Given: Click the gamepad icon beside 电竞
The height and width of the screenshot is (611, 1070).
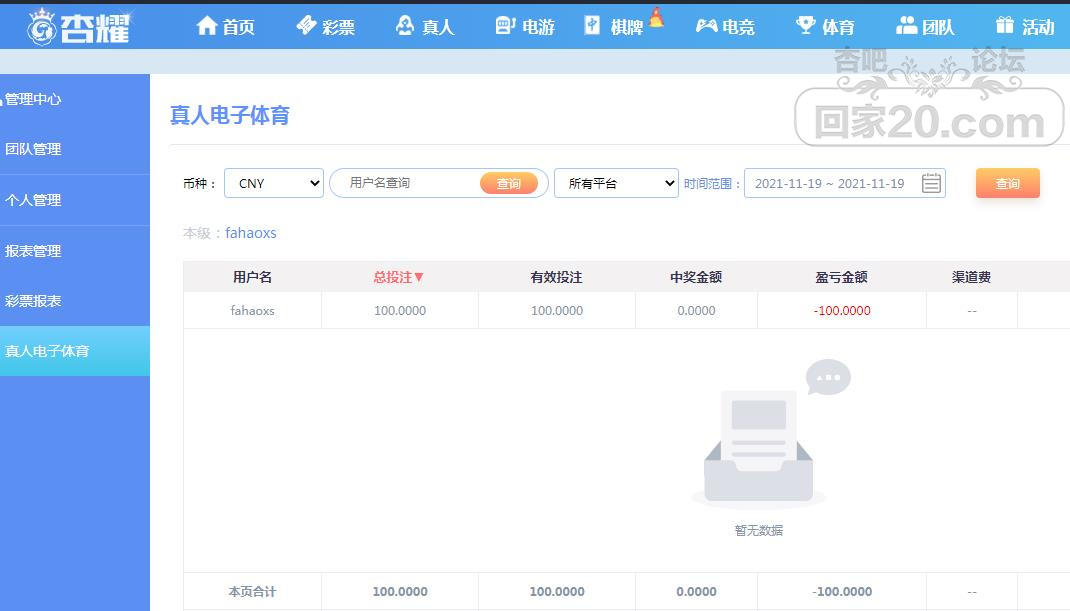Looking at the screenshot, I should coord(706,26).
